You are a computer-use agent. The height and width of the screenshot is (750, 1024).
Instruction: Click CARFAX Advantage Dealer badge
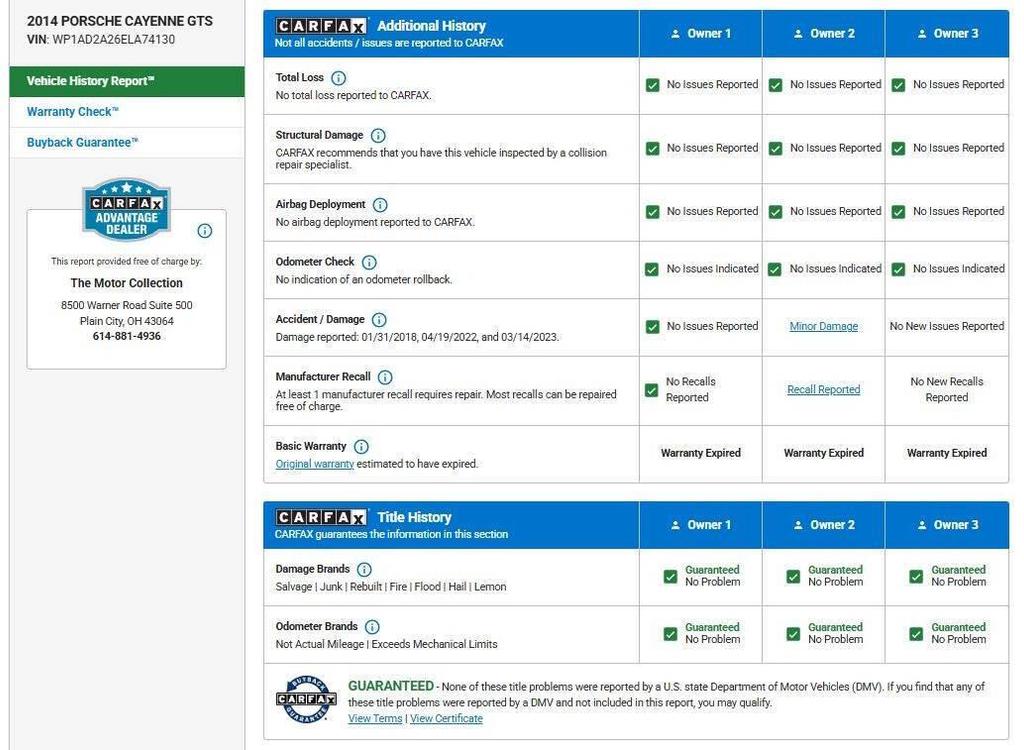pyautogui.click(x=126, y=210)
